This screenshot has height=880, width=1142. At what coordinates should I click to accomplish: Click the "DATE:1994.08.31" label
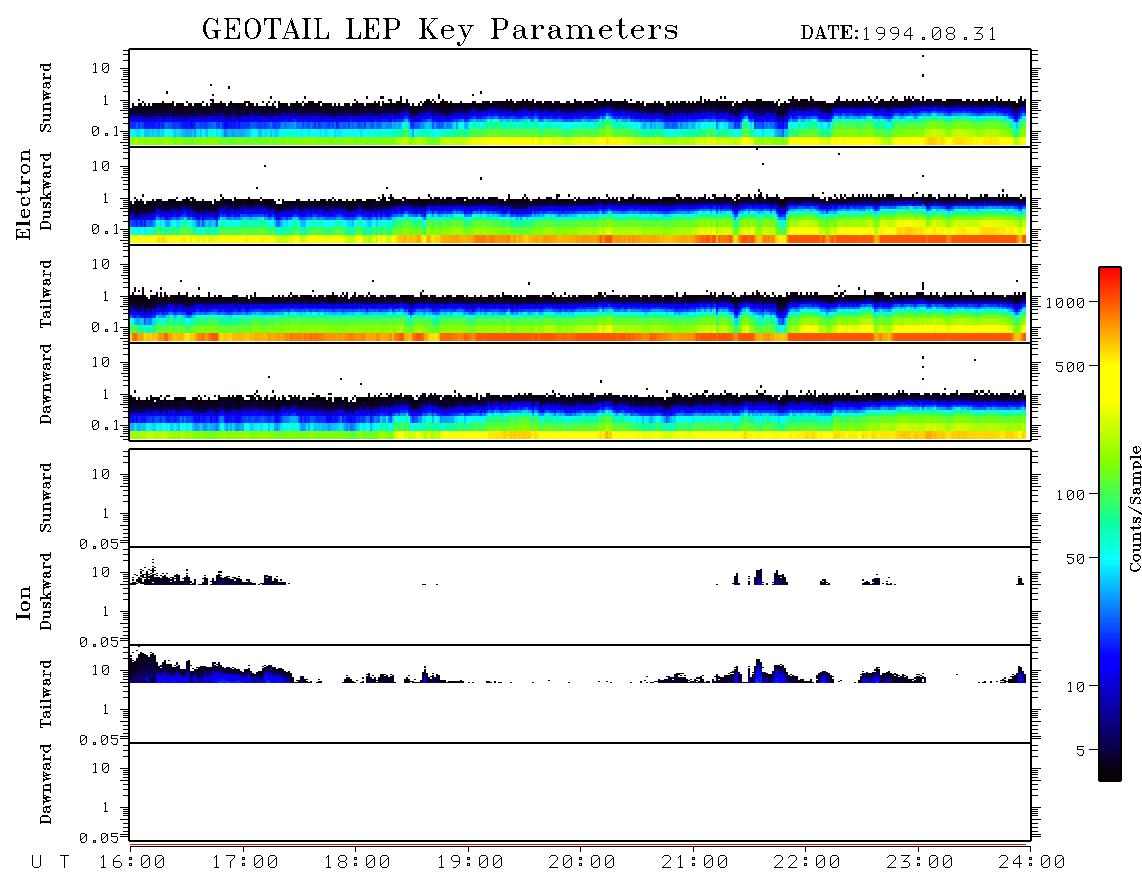[x=898, y=34]
